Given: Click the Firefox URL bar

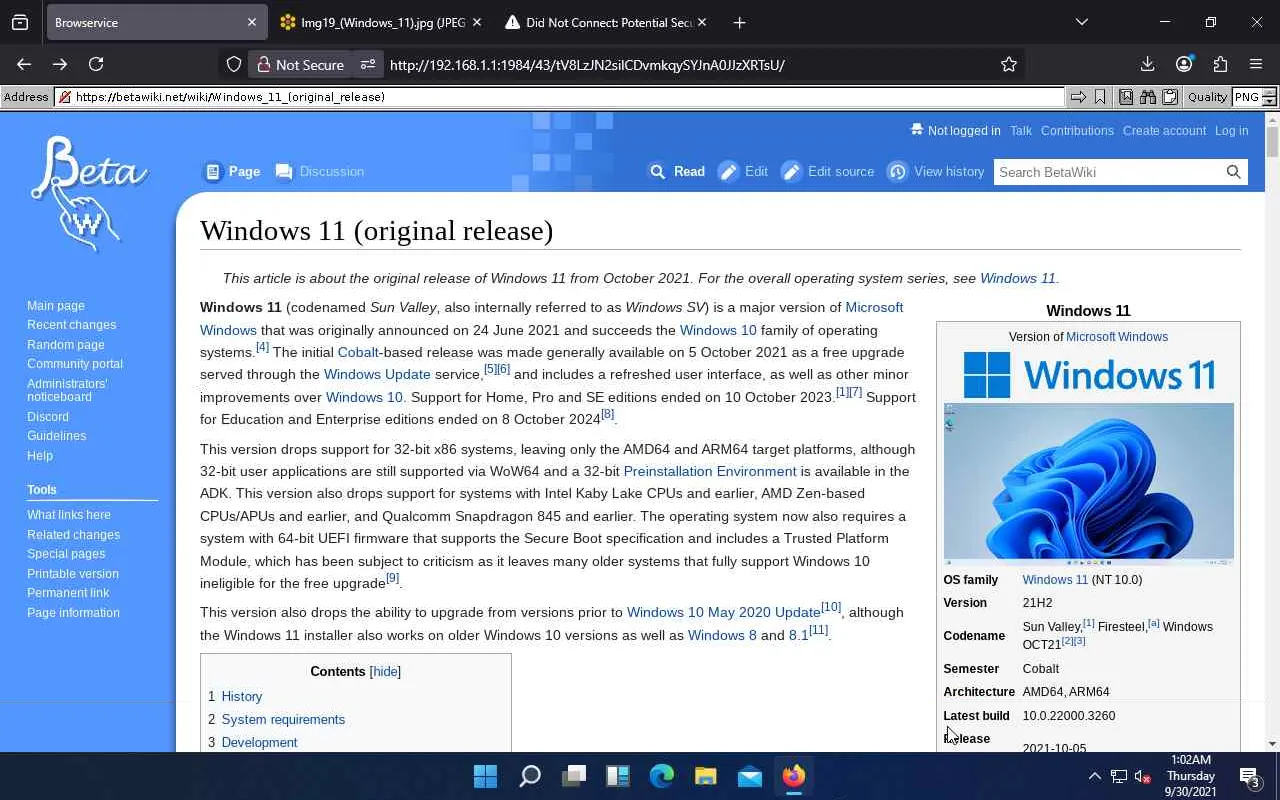Looking at the screenshot, I should point(688,64).
